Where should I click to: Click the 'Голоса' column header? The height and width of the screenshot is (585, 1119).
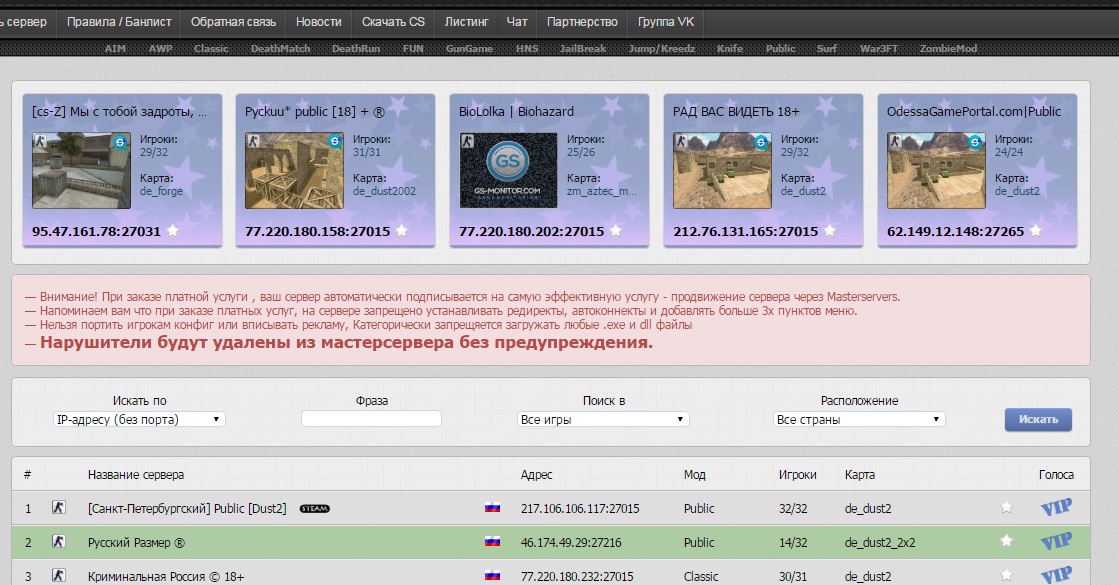[1056, 474]
